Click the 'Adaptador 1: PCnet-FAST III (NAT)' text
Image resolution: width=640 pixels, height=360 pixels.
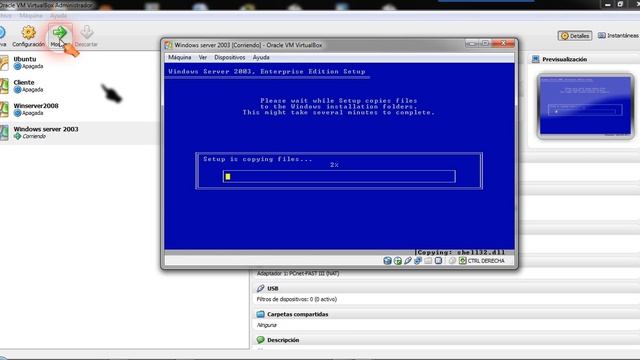tap(298, 273)
